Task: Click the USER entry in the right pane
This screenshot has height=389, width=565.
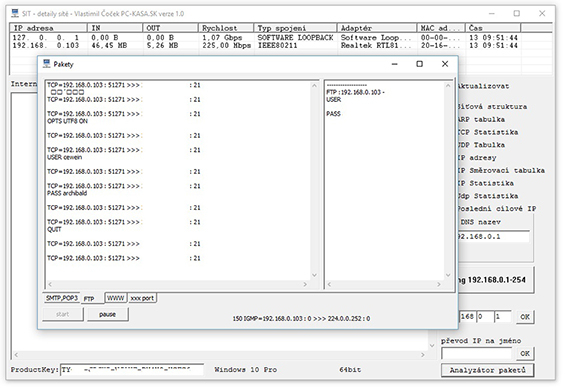Action: [x=333, y=99]
